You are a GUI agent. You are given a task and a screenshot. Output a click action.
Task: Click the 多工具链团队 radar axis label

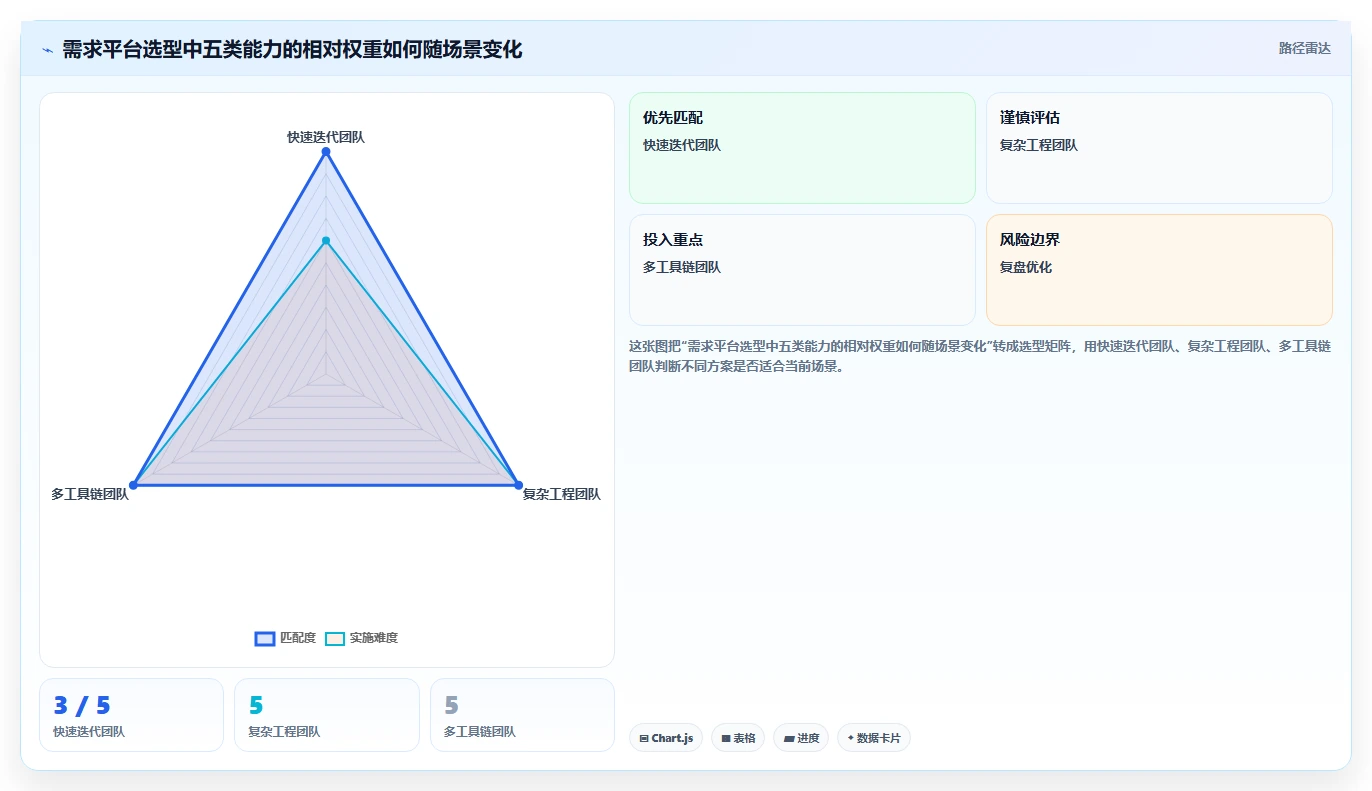[90, 494]
